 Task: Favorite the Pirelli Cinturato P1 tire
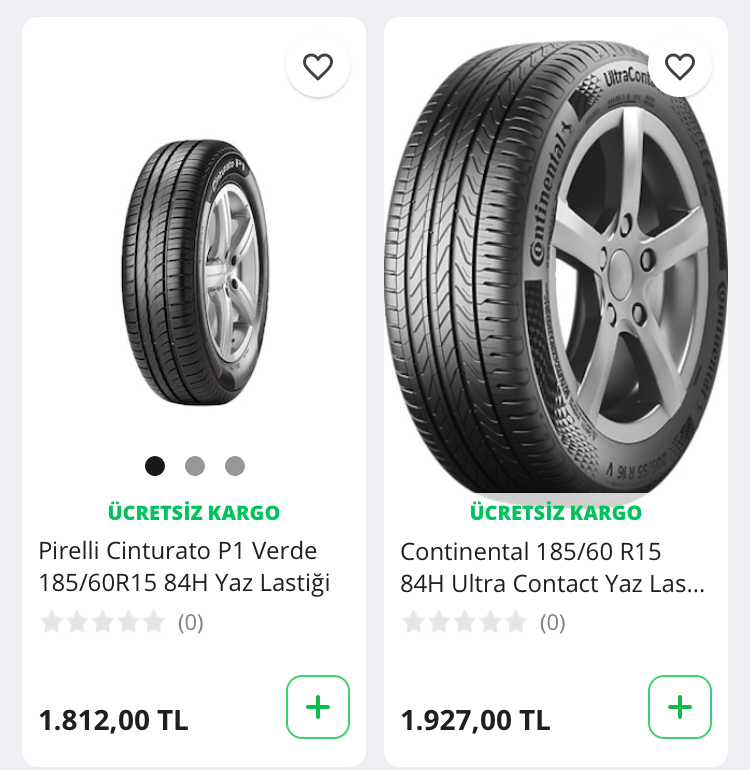point(317,67)
